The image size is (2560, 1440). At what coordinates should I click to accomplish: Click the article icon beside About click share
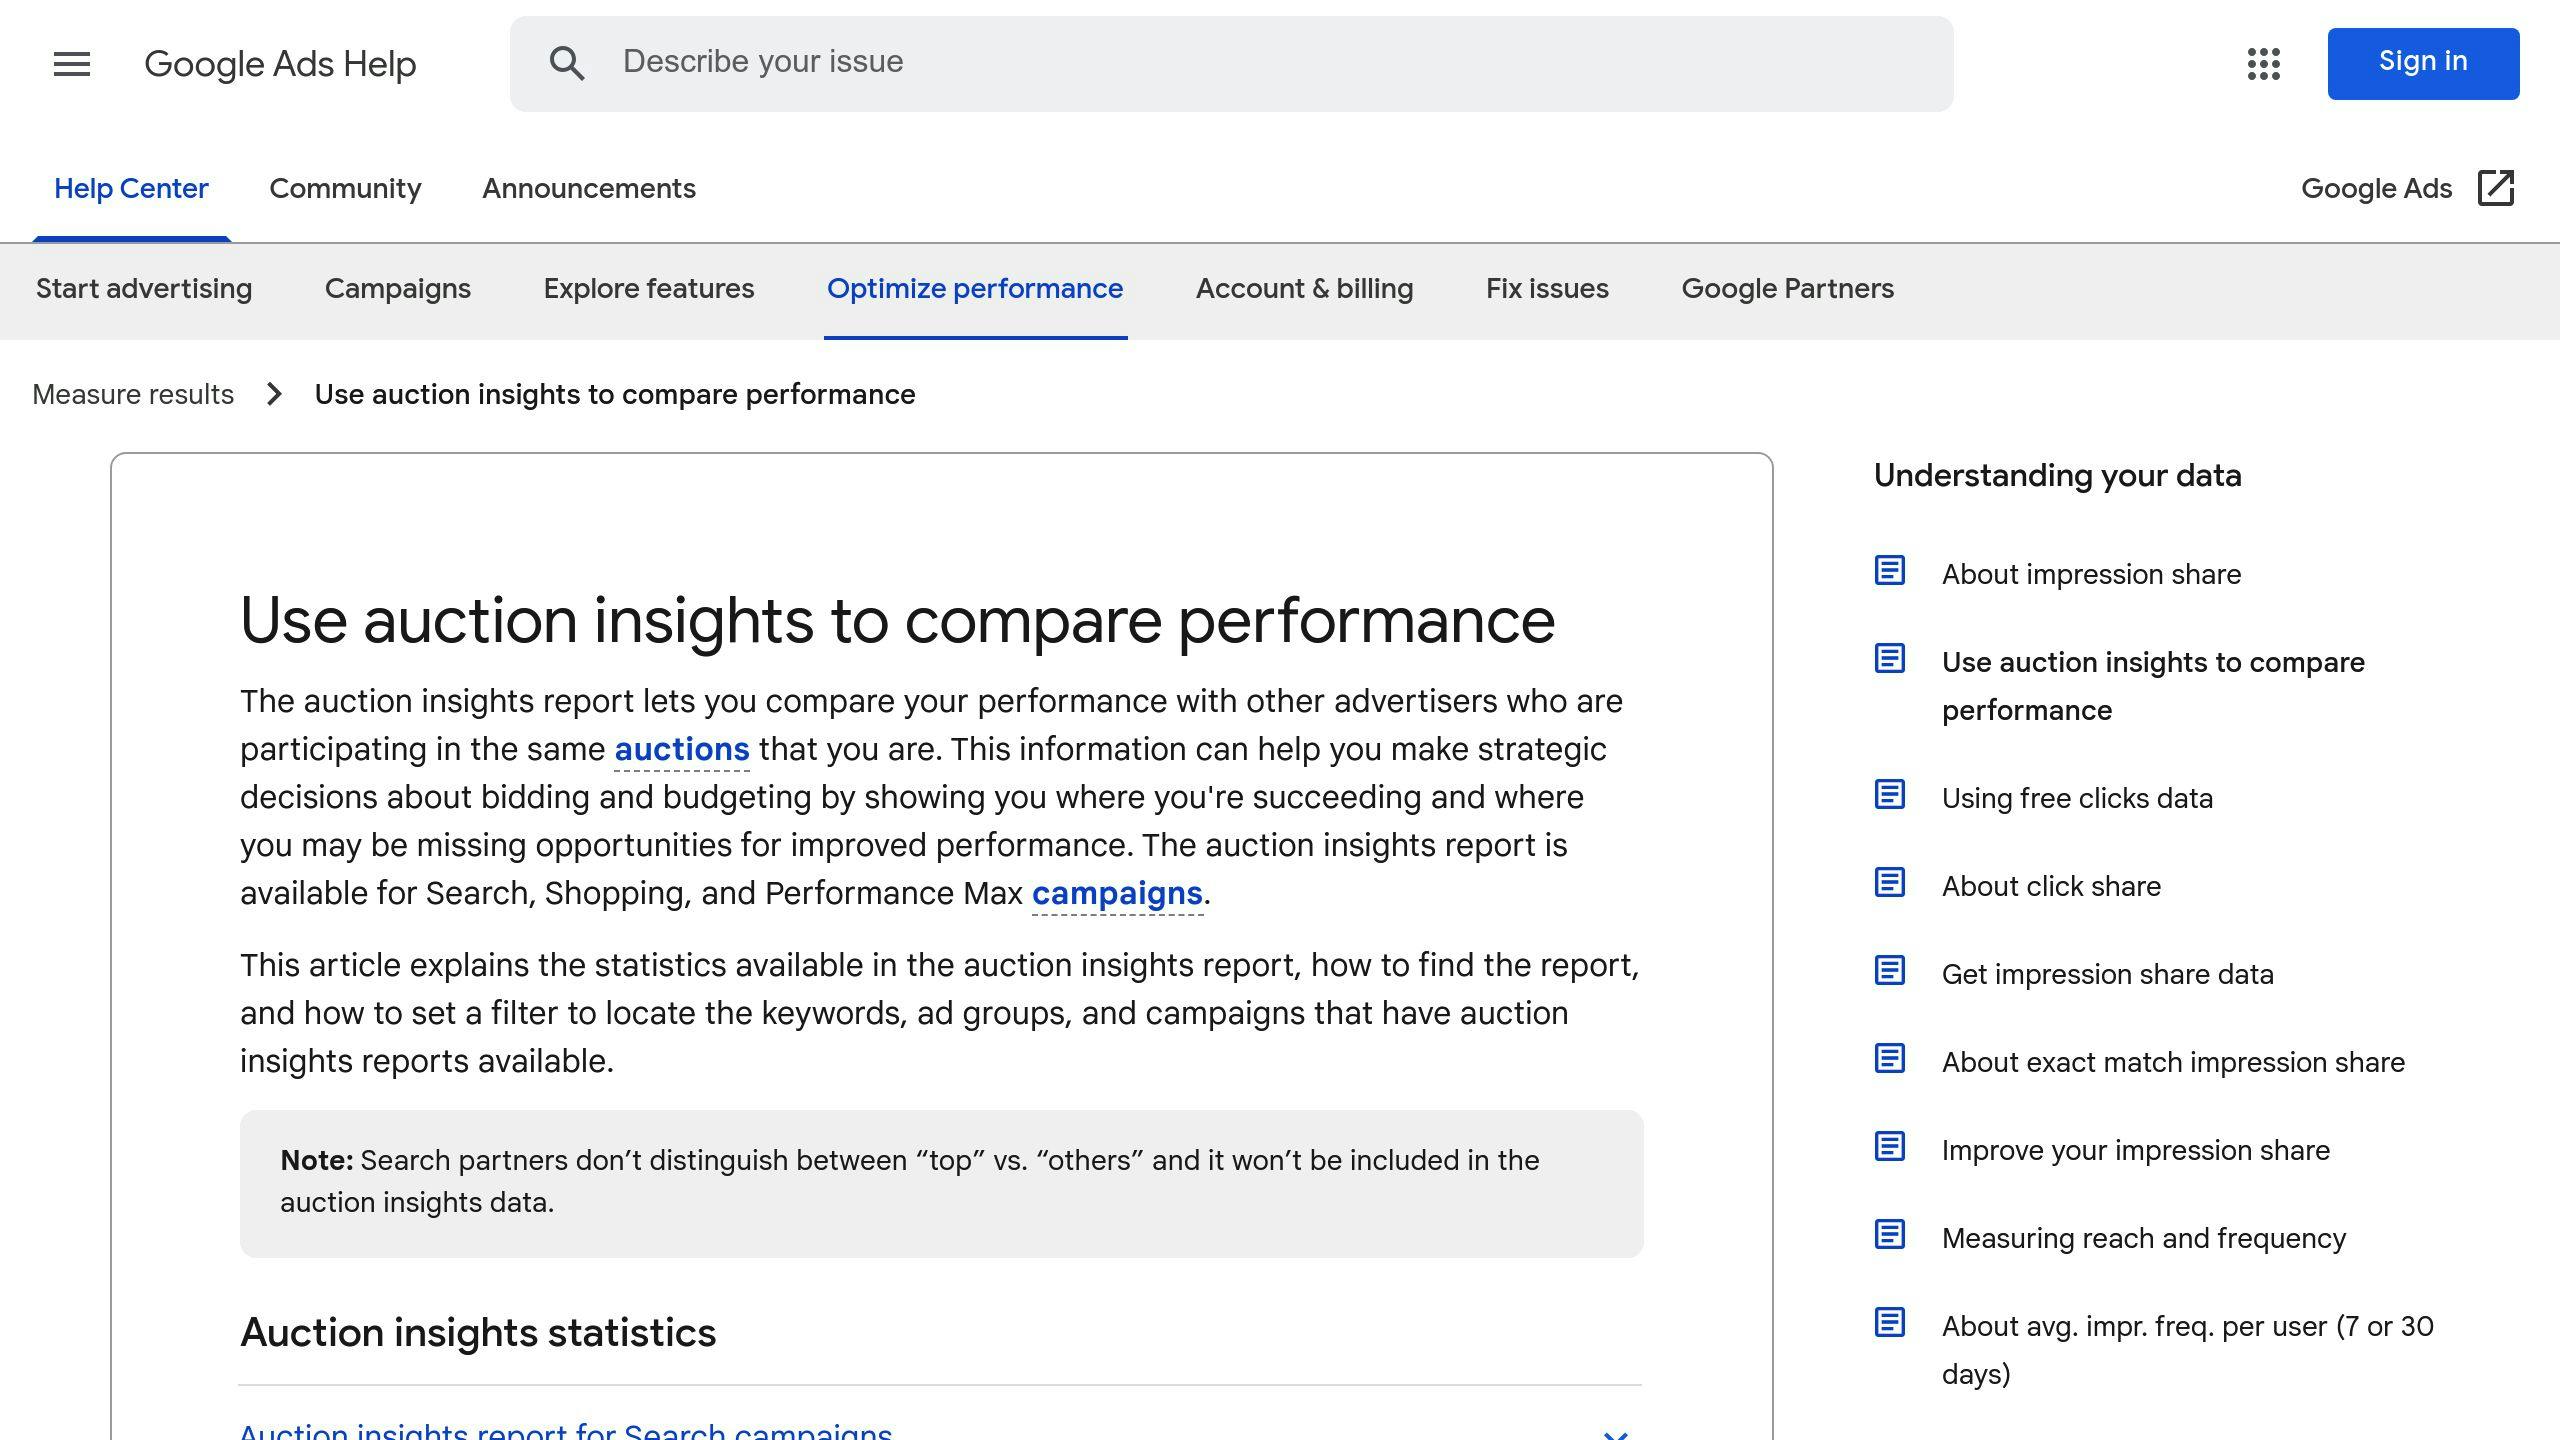coord(1889,883)
